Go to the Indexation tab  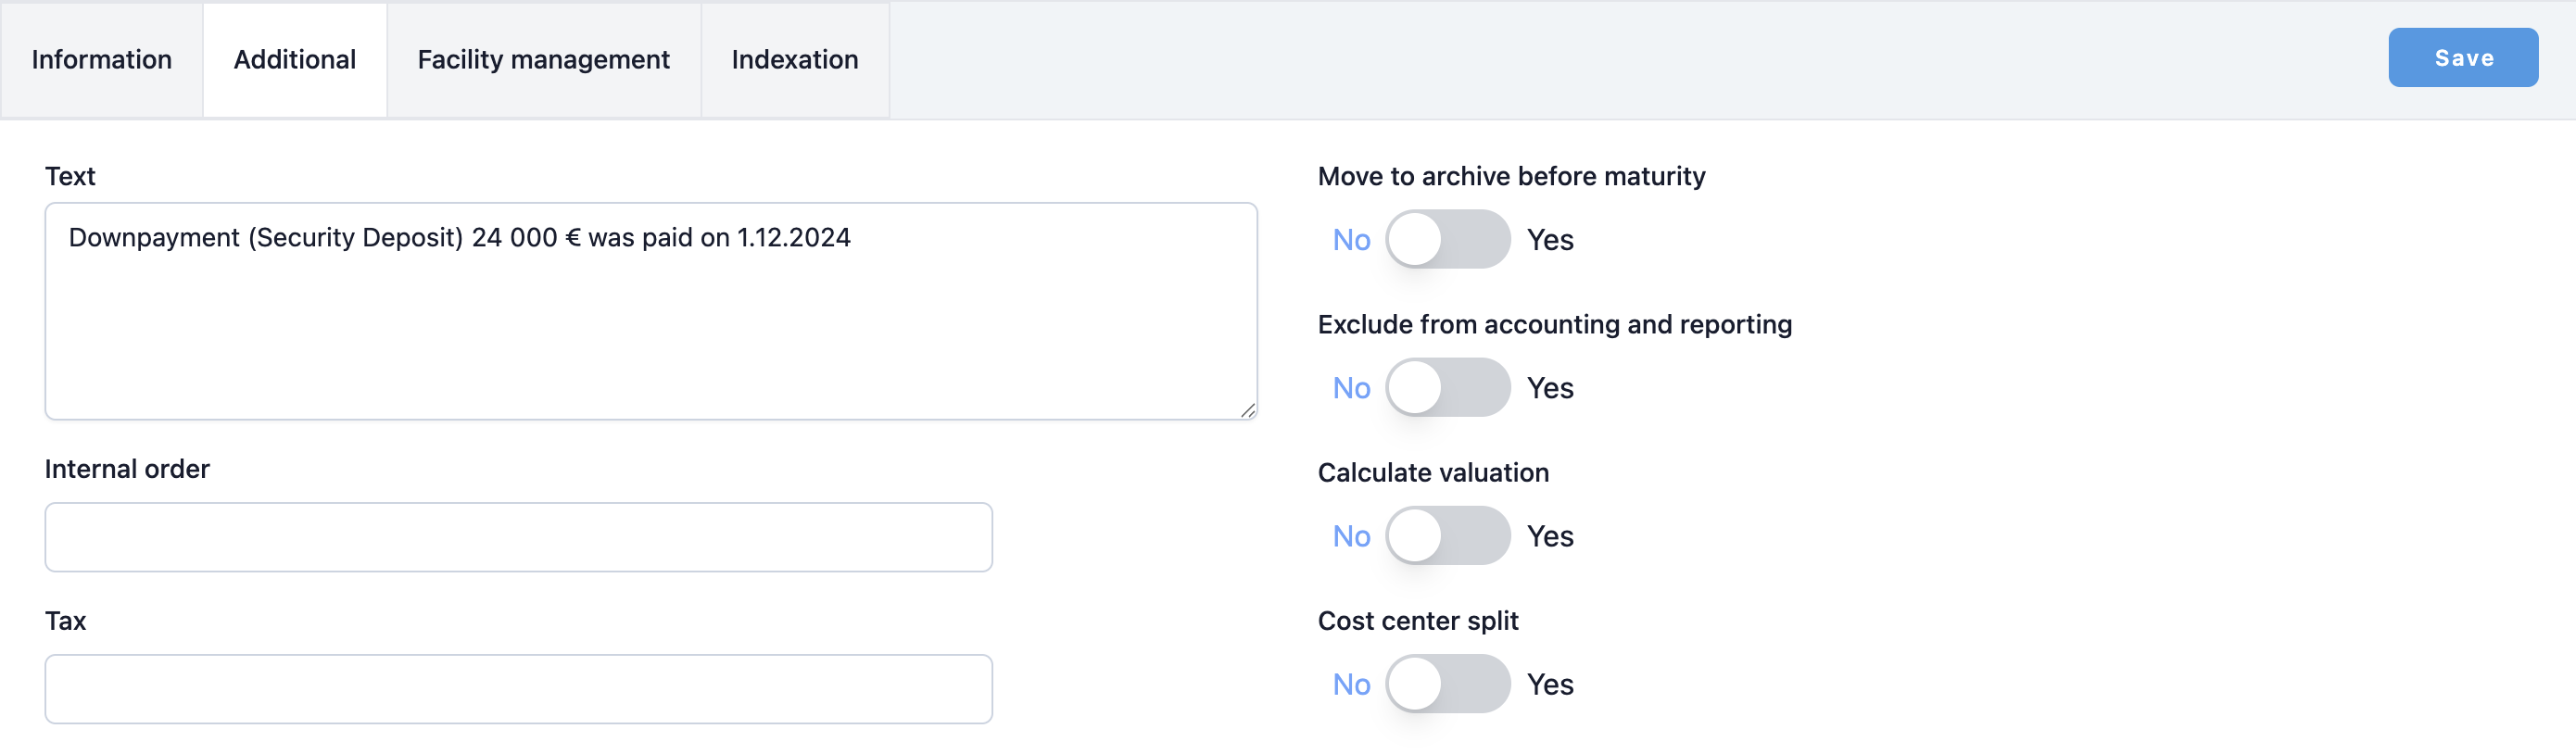pos(794,60)
